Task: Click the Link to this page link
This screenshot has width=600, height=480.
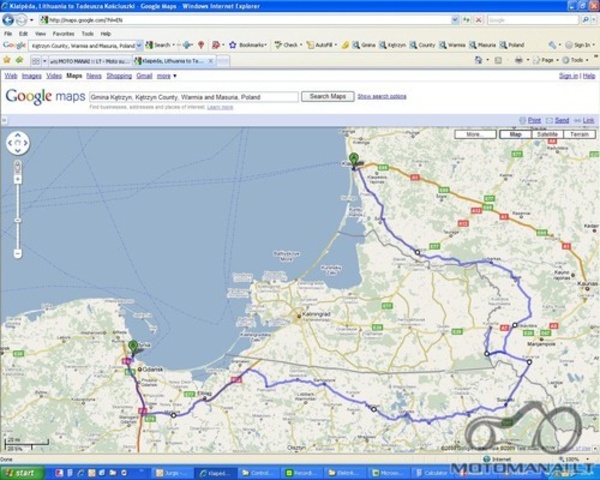Action: tap(589, 120)
